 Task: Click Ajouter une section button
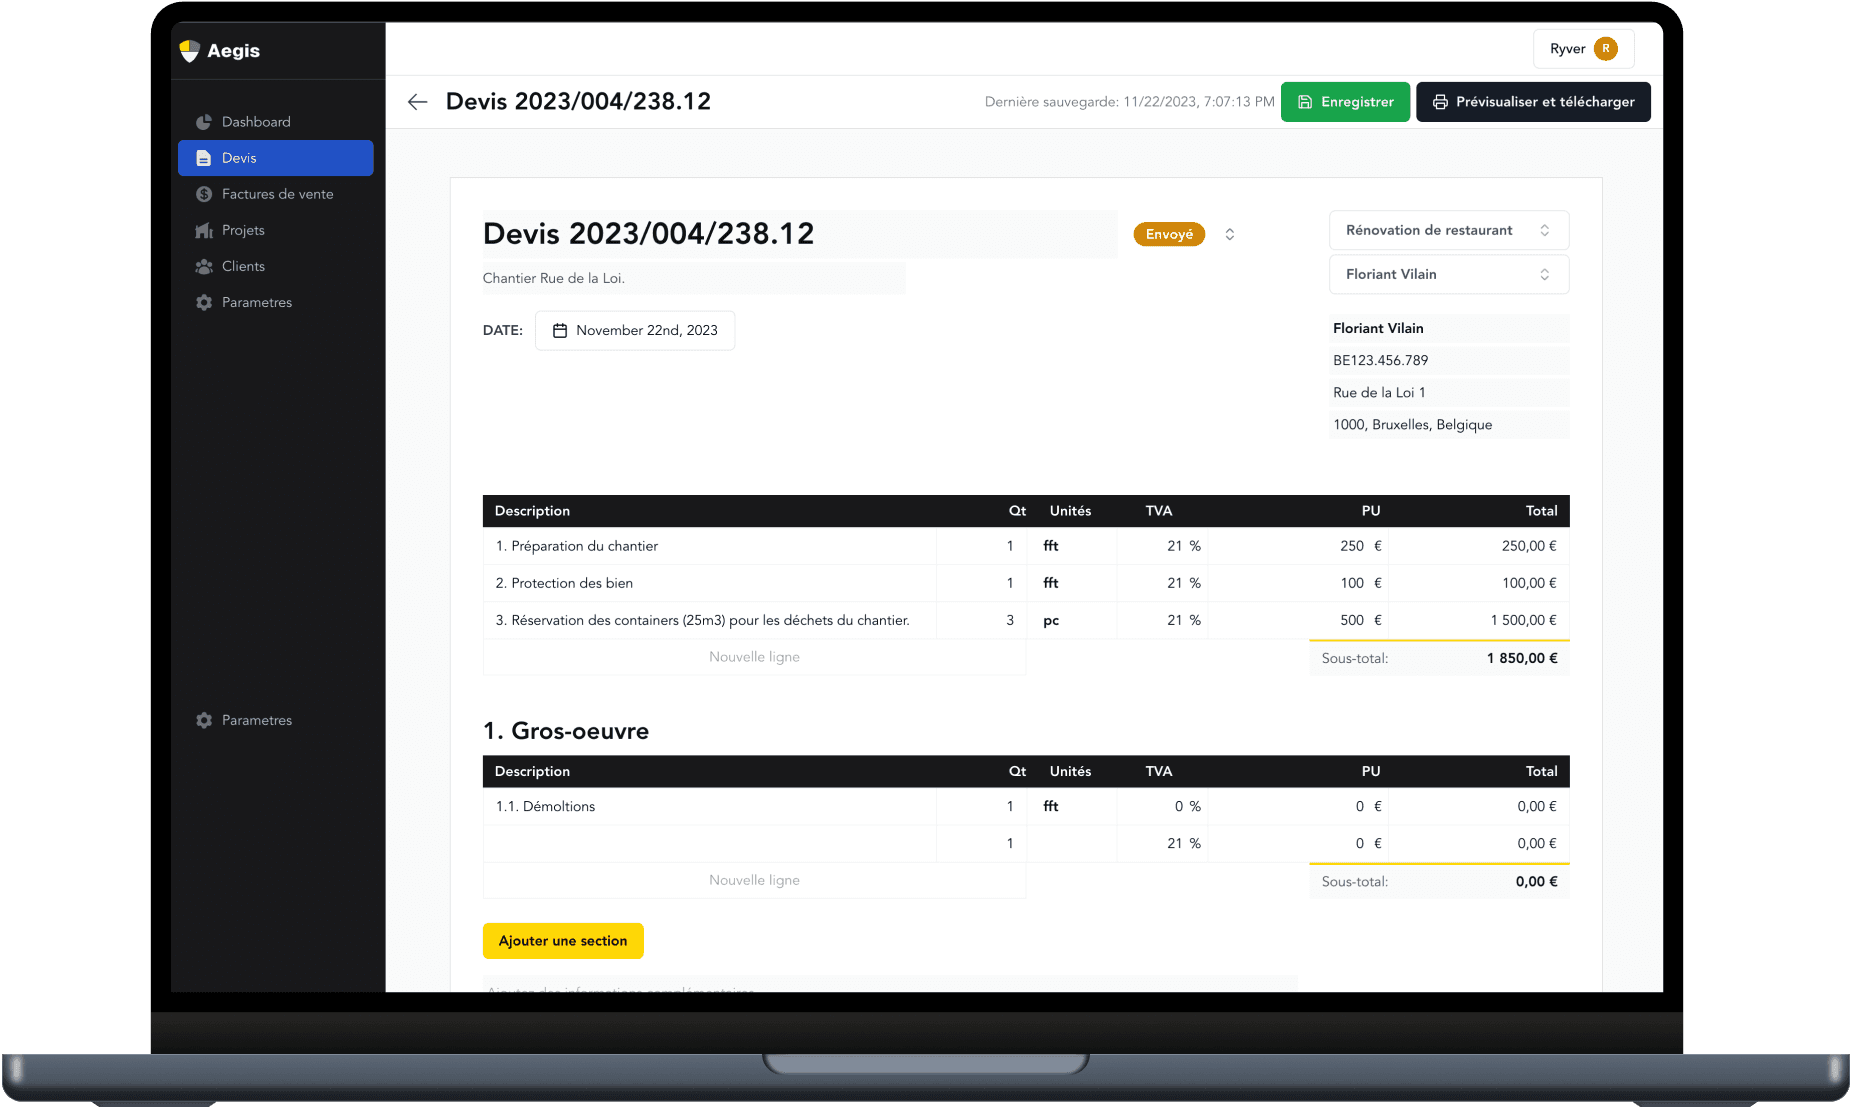click(563, 941)
